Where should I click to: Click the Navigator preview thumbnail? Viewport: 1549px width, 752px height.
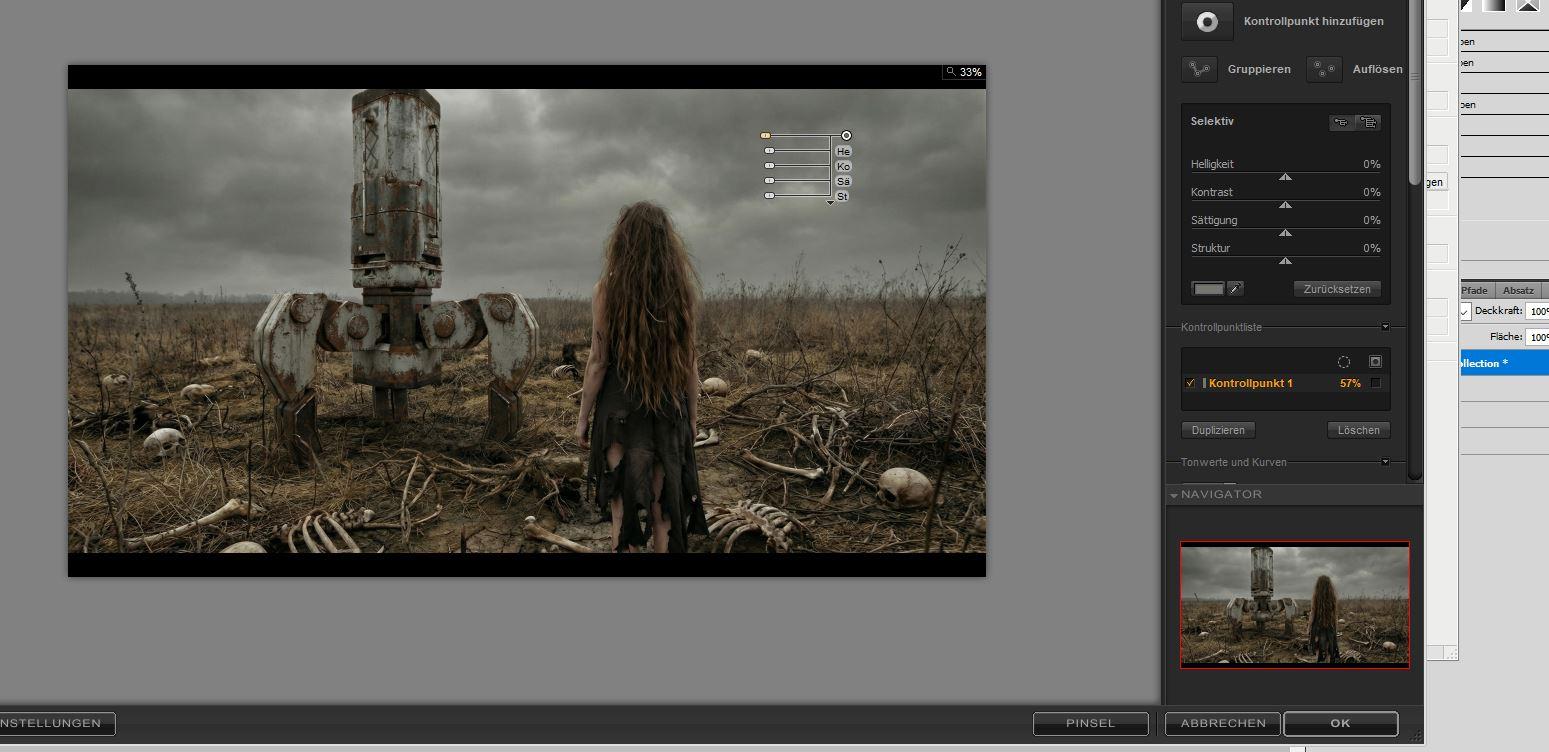point(1295,604)
